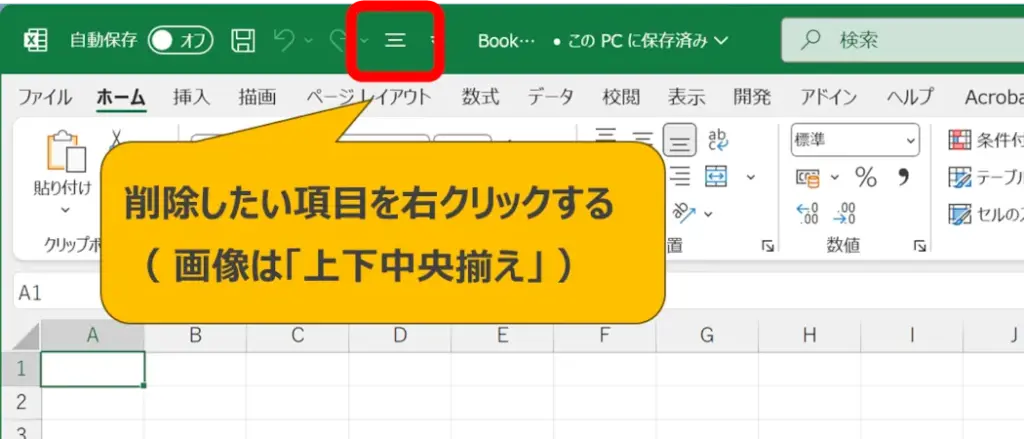Viewport: 1024px width, 439px height.
Task: Click Increase Decimal icon
Action: [808, 213]
